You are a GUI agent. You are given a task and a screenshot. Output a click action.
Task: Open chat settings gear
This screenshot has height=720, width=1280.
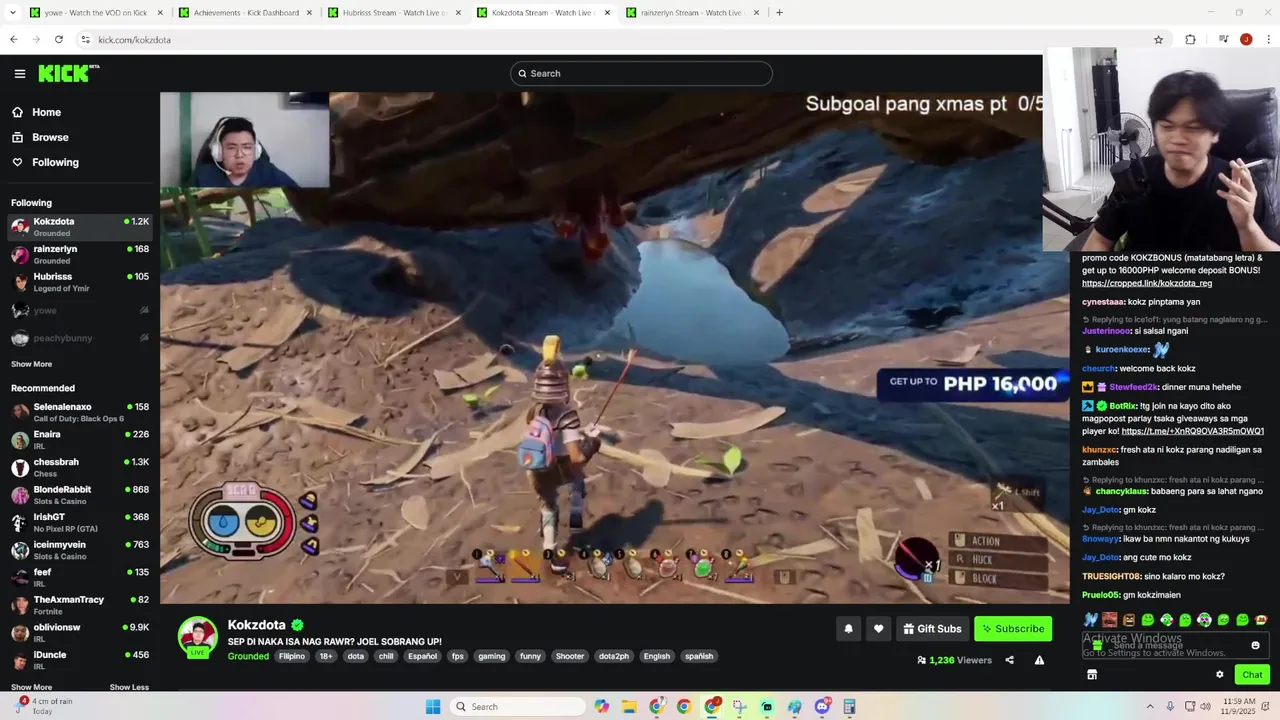point(1220,675)
